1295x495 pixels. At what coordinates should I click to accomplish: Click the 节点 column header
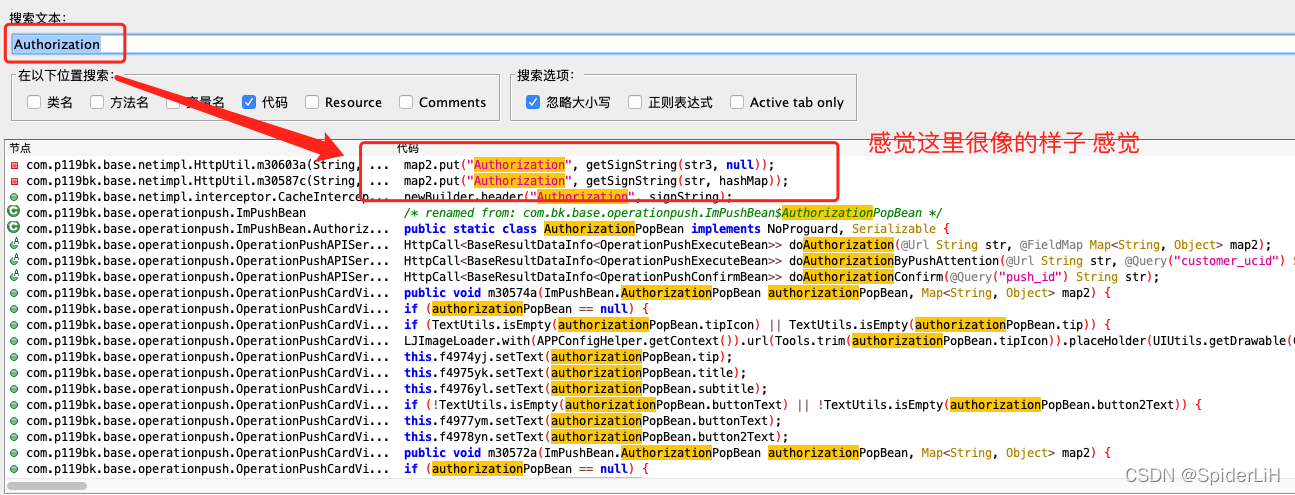(20, 148)
